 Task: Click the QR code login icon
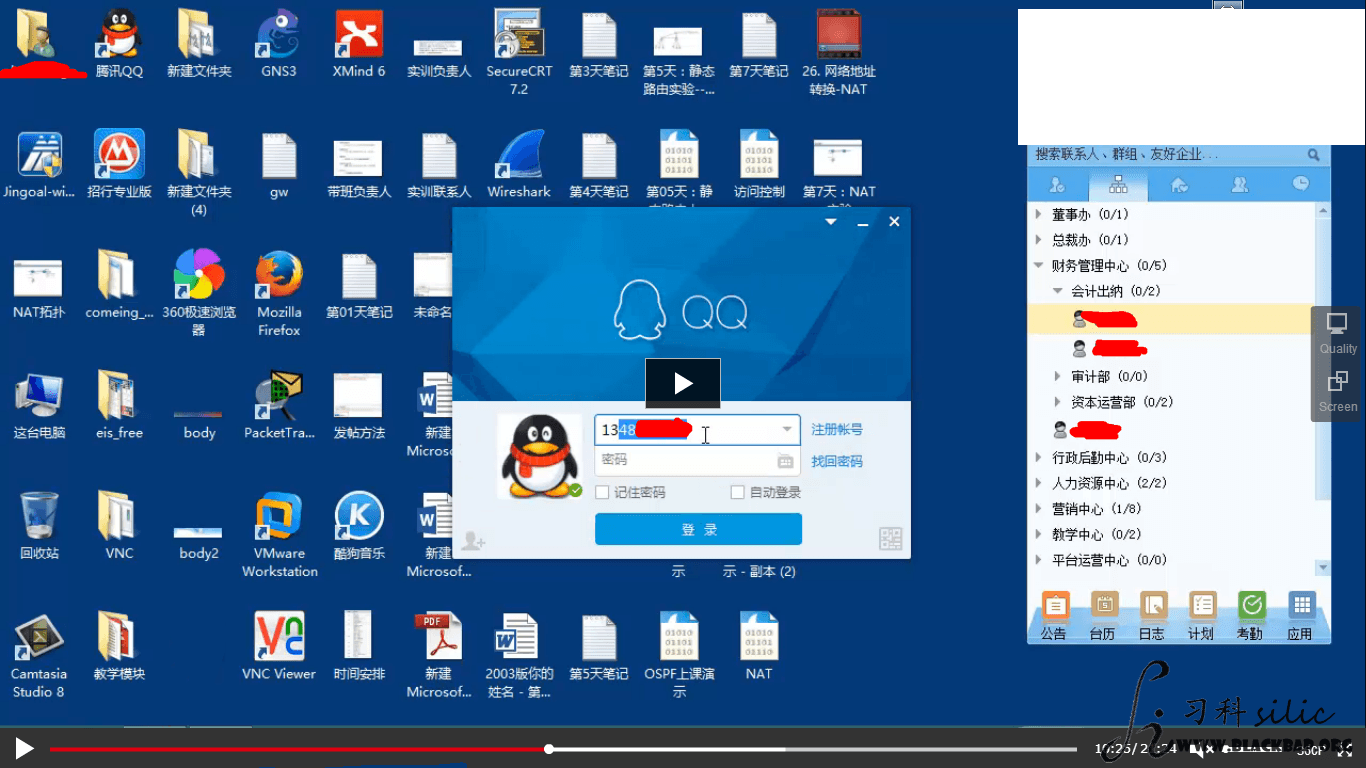pos(890,538)
